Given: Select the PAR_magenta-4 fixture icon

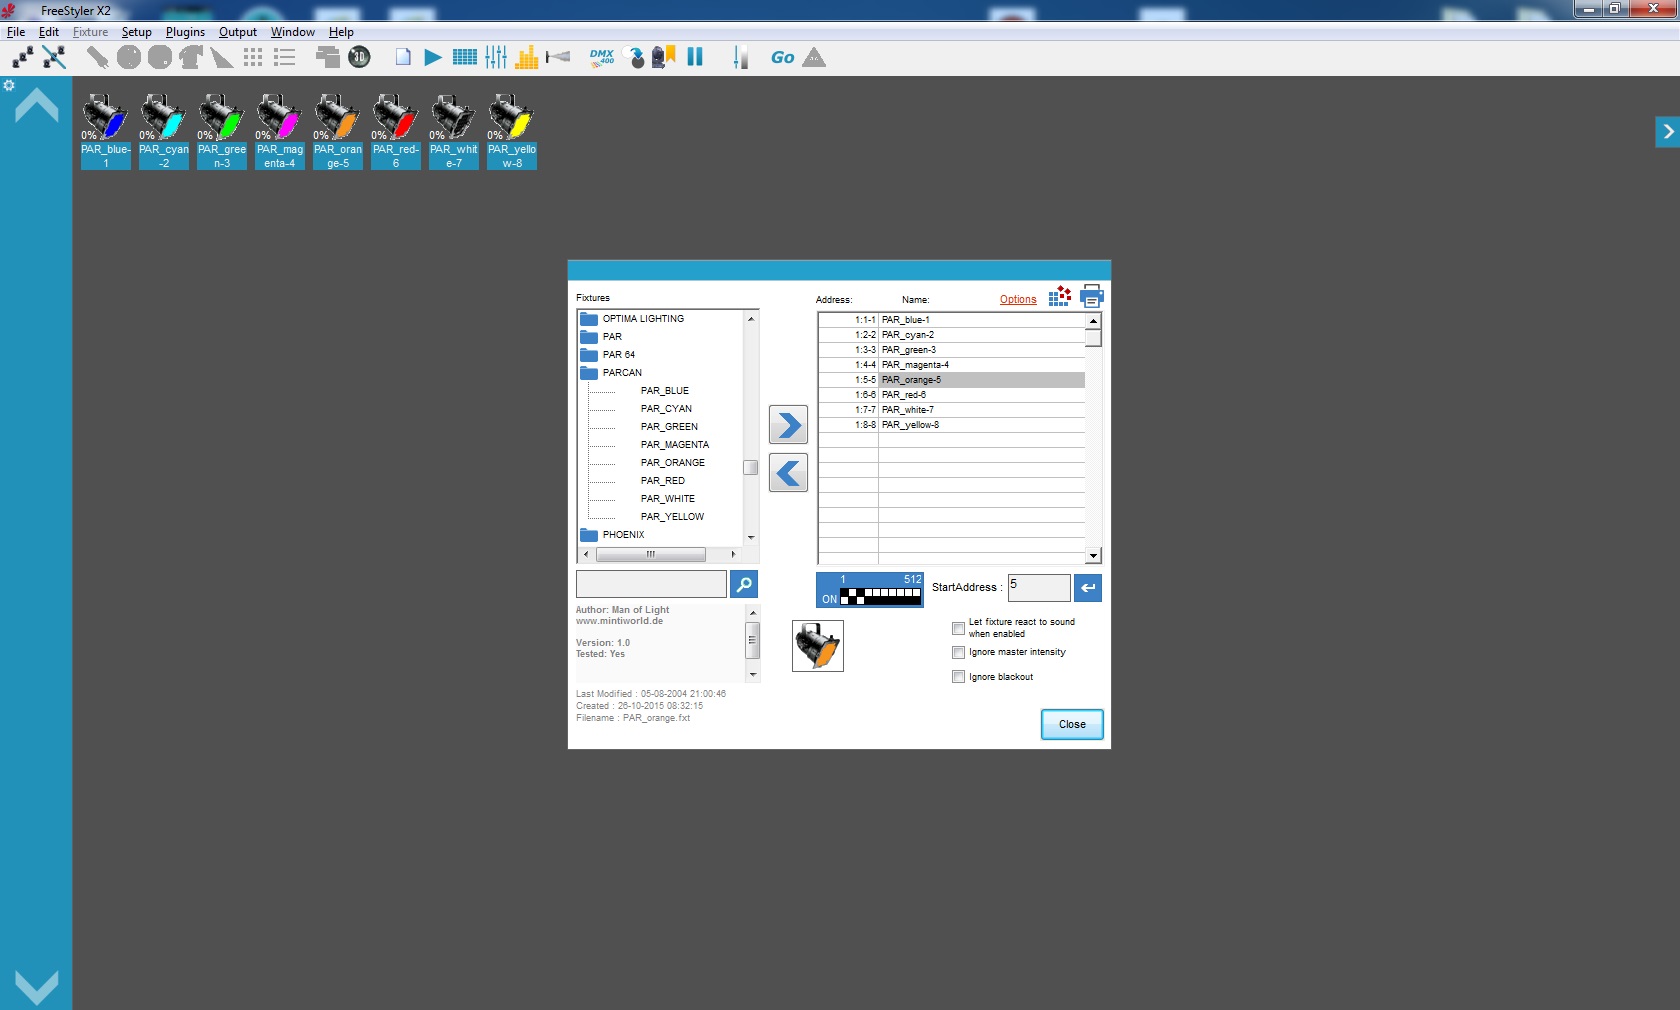Looking at the screenshot, I should pos(280,131).
